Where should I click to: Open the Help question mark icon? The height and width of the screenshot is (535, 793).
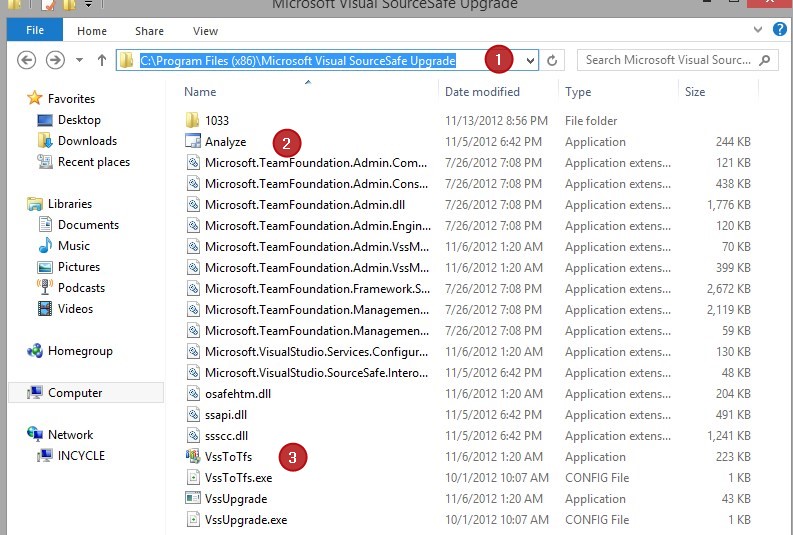[779, 29]
